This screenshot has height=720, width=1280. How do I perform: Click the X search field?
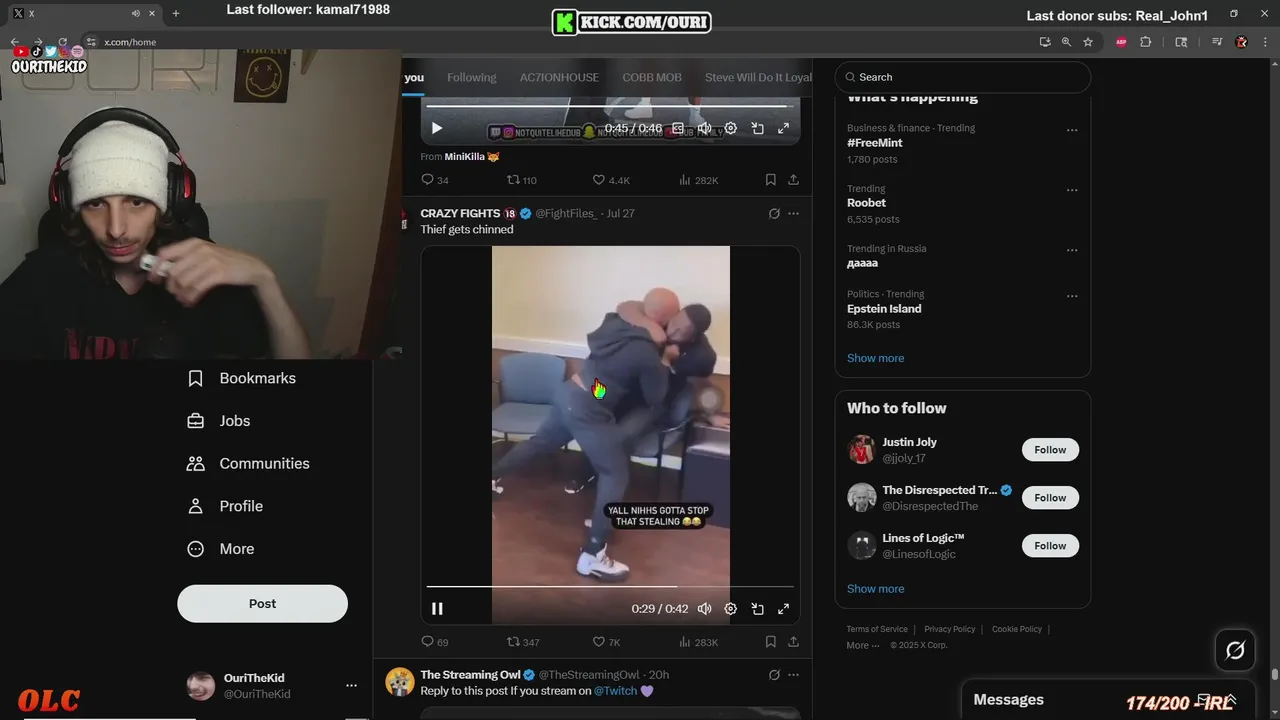point(963,77)
